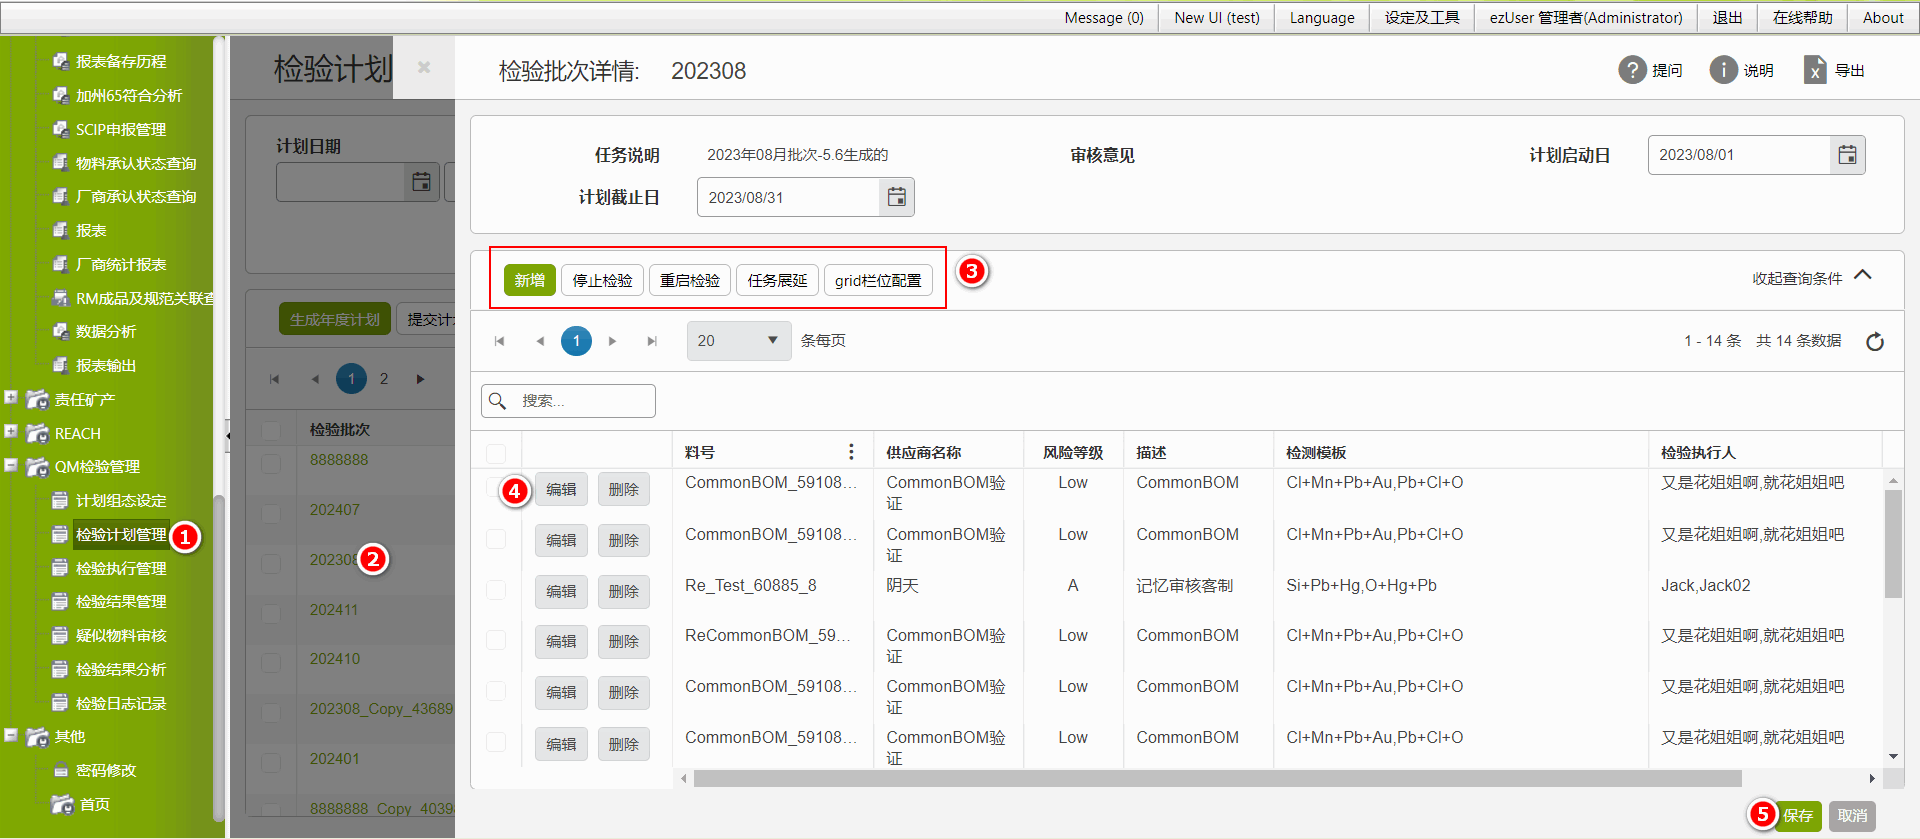Open the 20 条每页 page size dropdown
1920x839 pixels.
(739, 341)
